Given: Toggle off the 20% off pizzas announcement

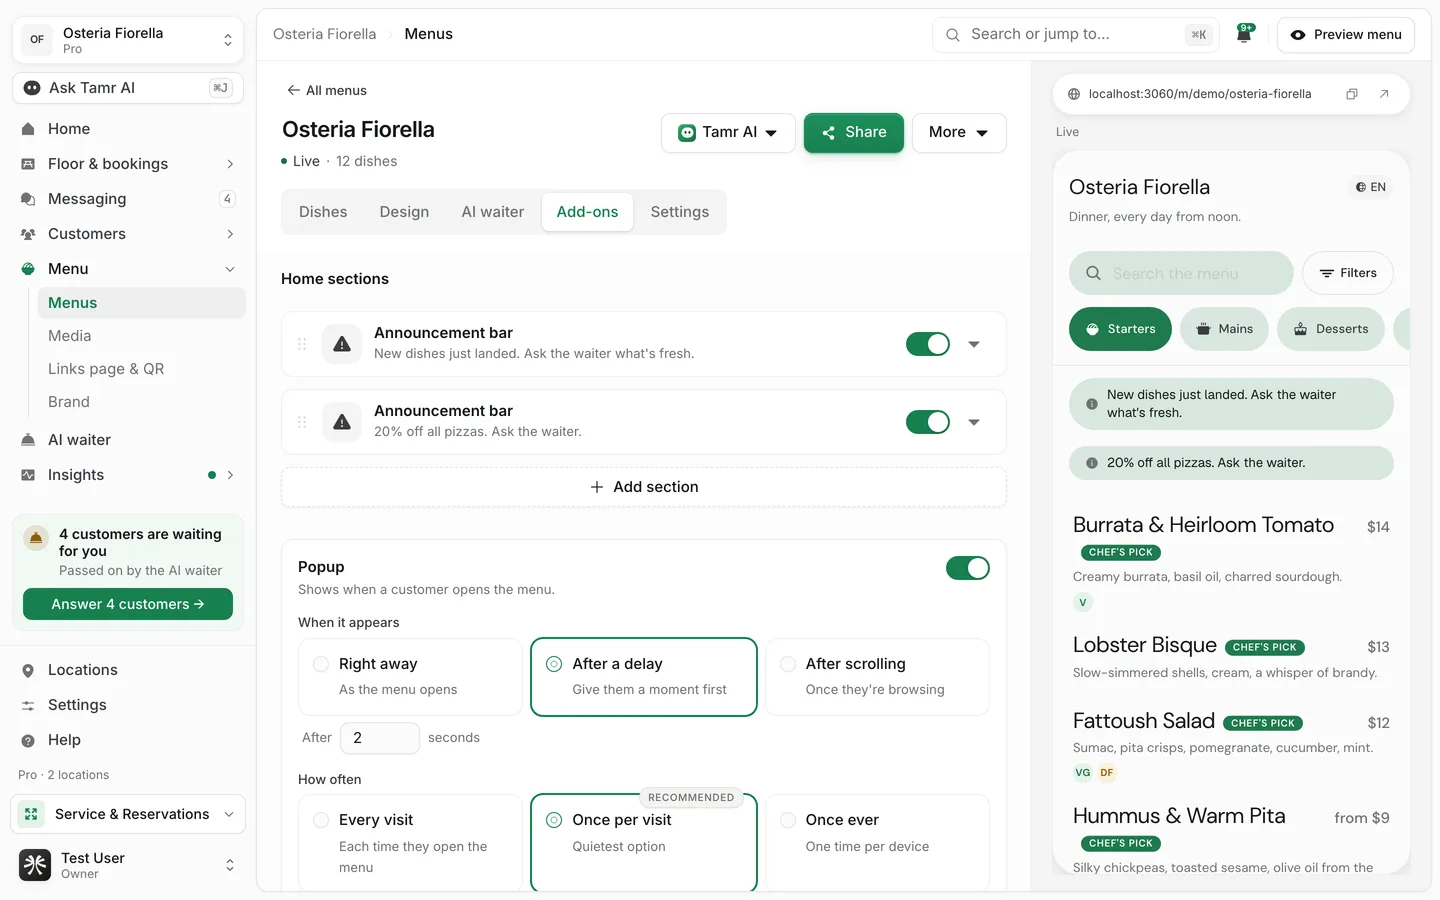Looking at the screenshot, I should pos(928,422).
